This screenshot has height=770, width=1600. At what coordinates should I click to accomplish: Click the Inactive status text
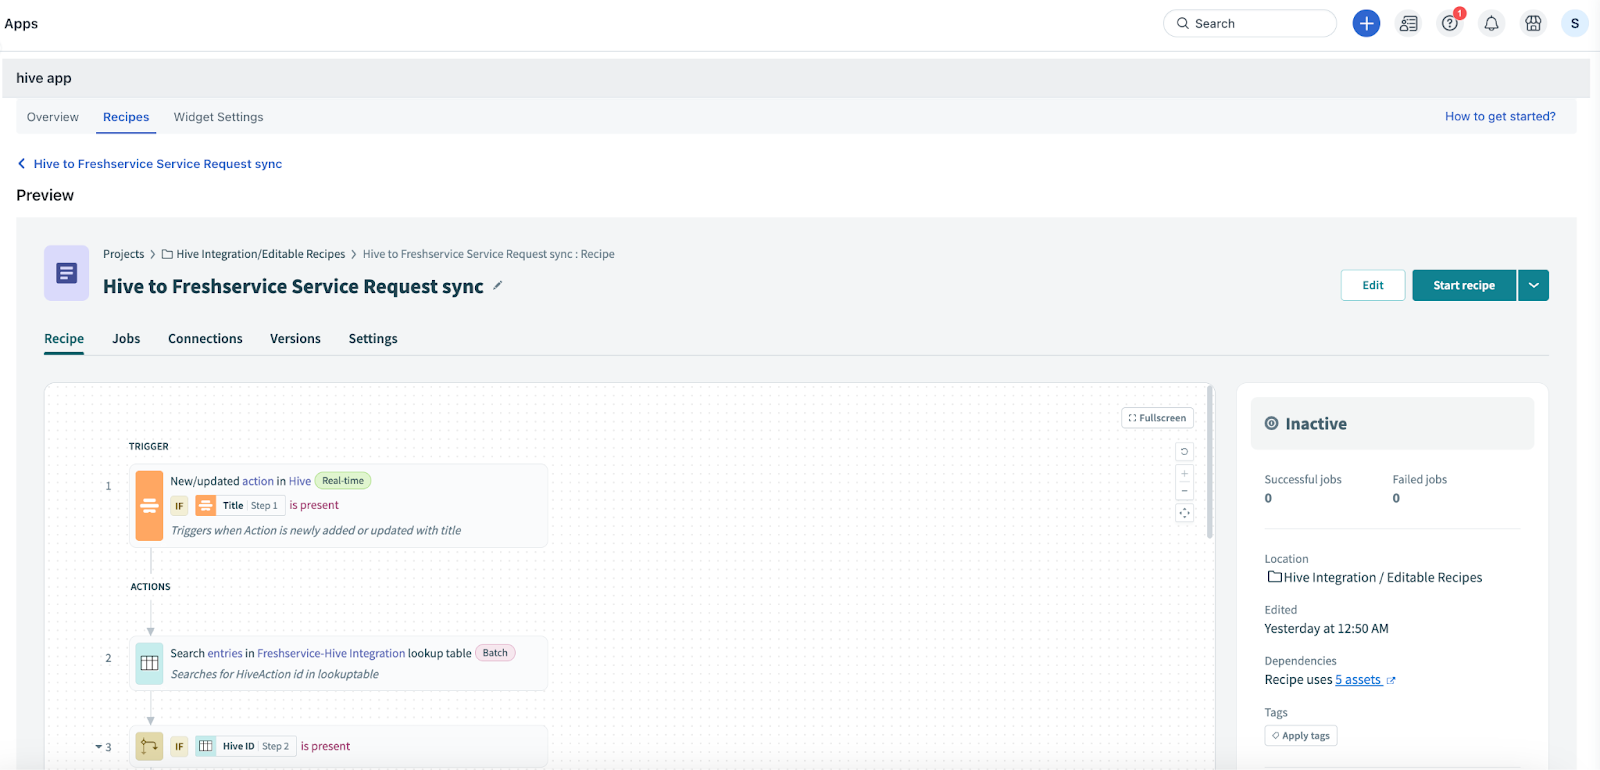point(1316,424)
